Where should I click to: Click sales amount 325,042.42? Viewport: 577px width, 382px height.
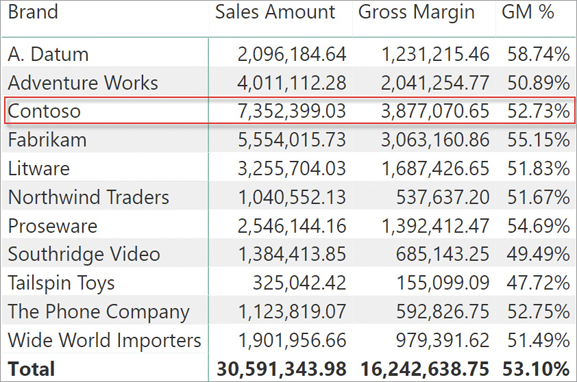300,283
